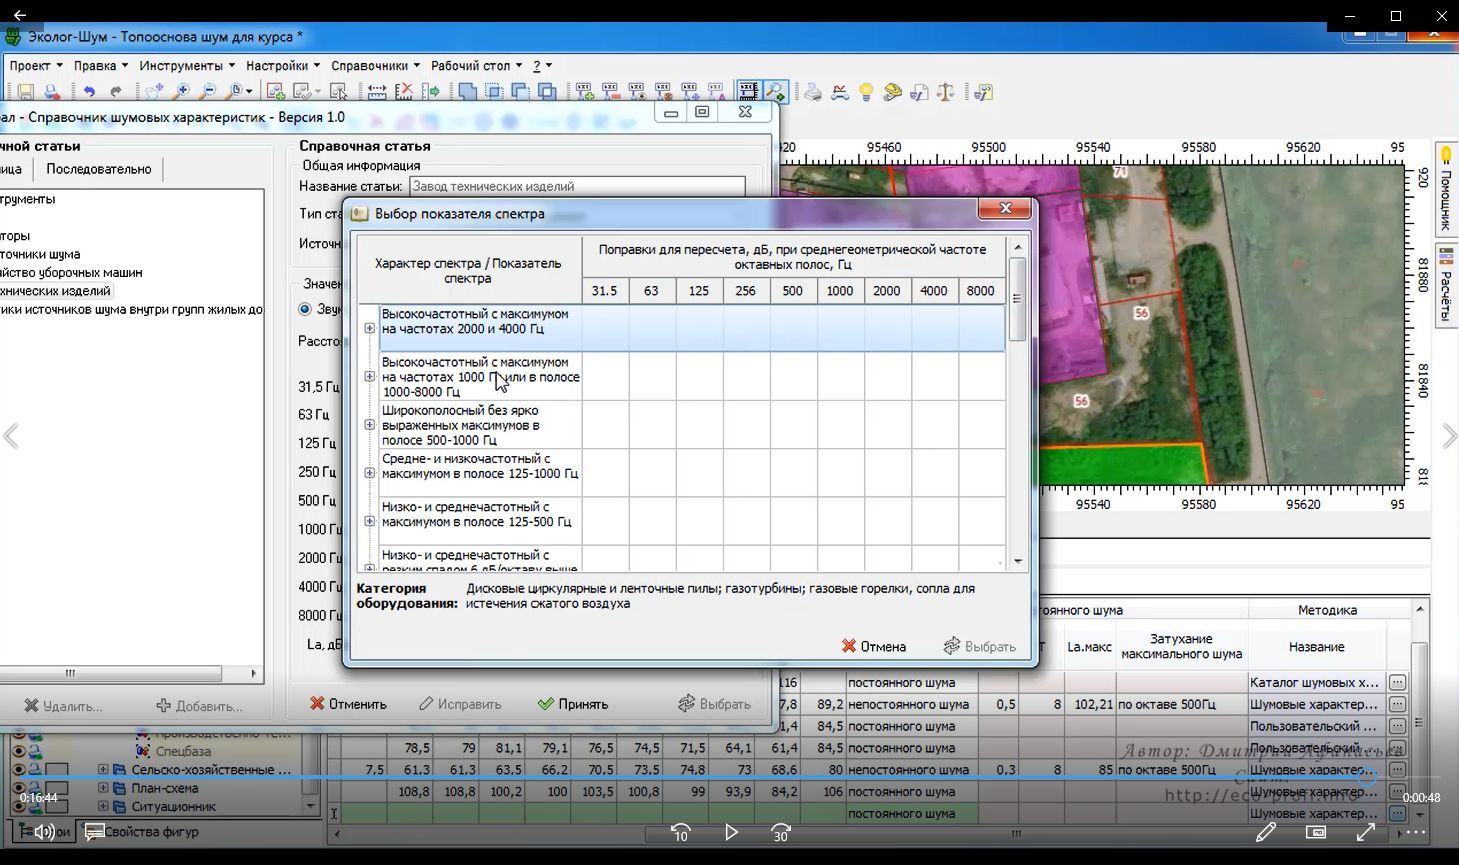Play the video with the play button

pos(731,832)
